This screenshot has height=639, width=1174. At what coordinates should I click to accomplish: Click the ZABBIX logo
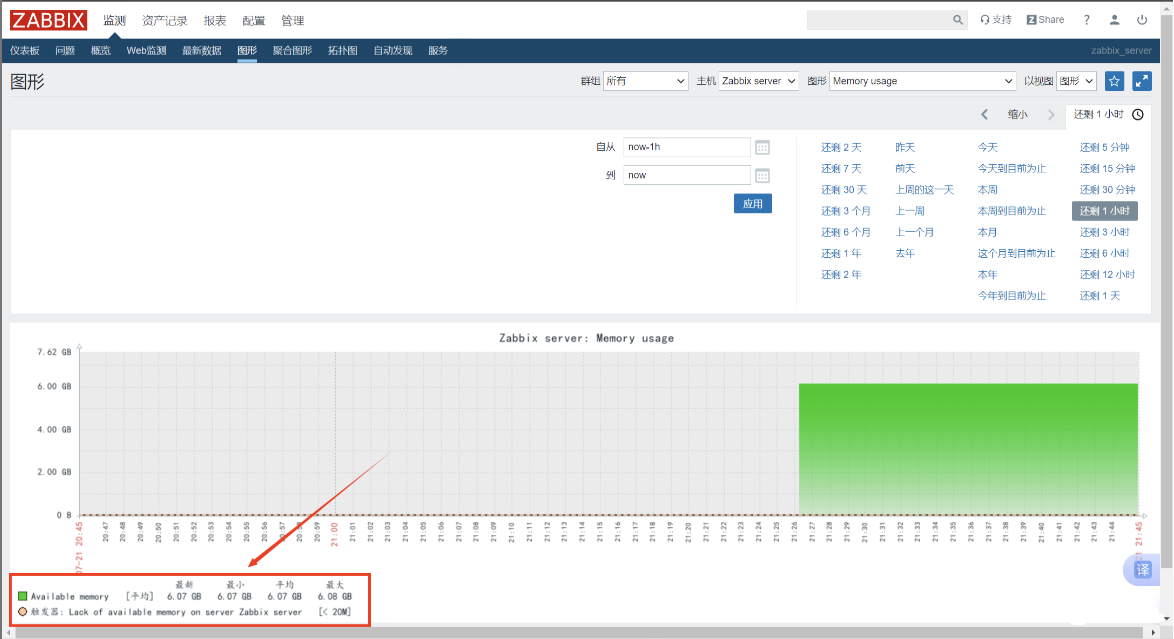[x=49, y=20]
